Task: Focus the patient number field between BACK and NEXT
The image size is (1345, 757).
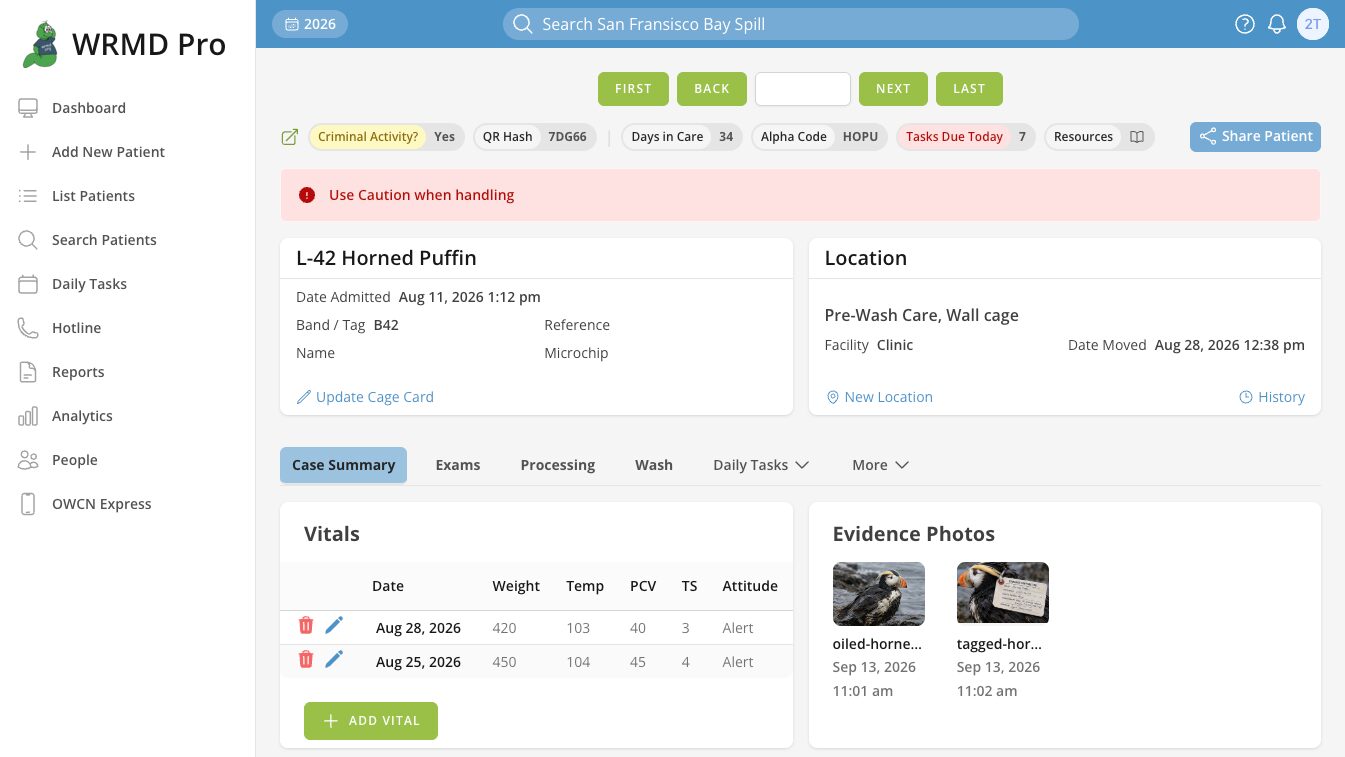Action: 803,89
